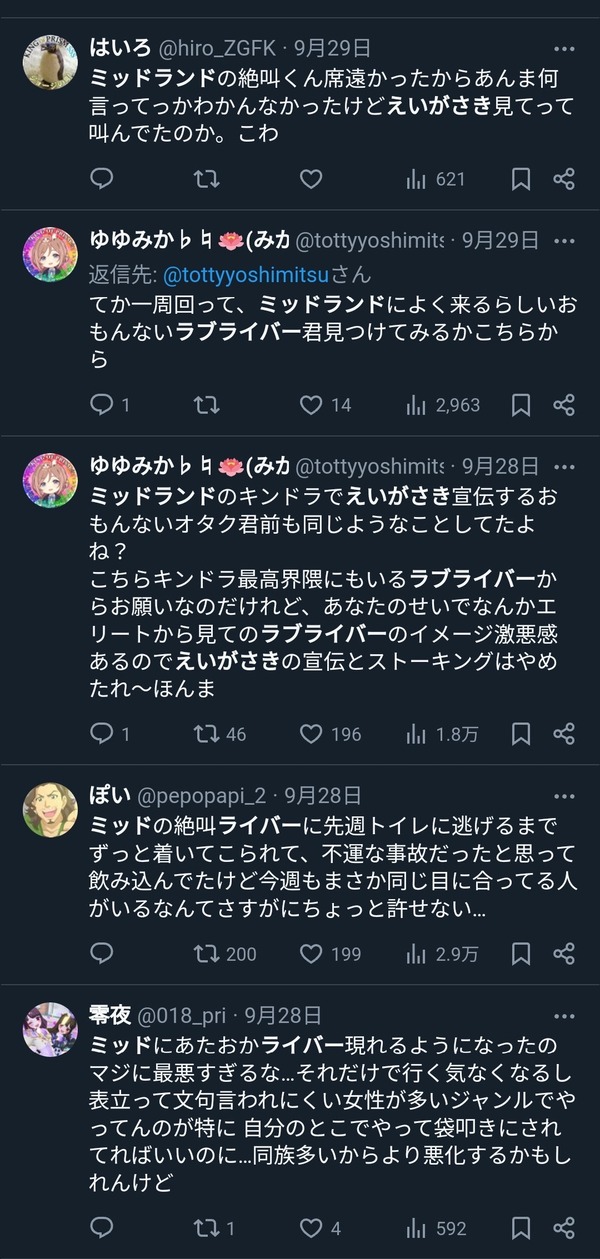Retweet the tweet with 46 retweets
600x1259 pixels.
tap(220, 734)
